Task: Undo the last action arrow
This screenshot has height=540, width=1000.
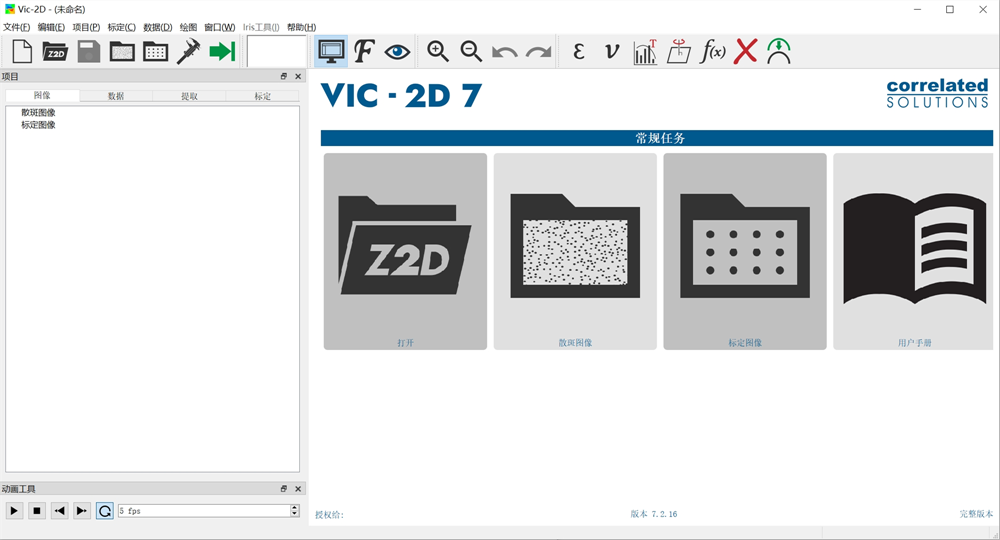Action: tap(504, 52)
